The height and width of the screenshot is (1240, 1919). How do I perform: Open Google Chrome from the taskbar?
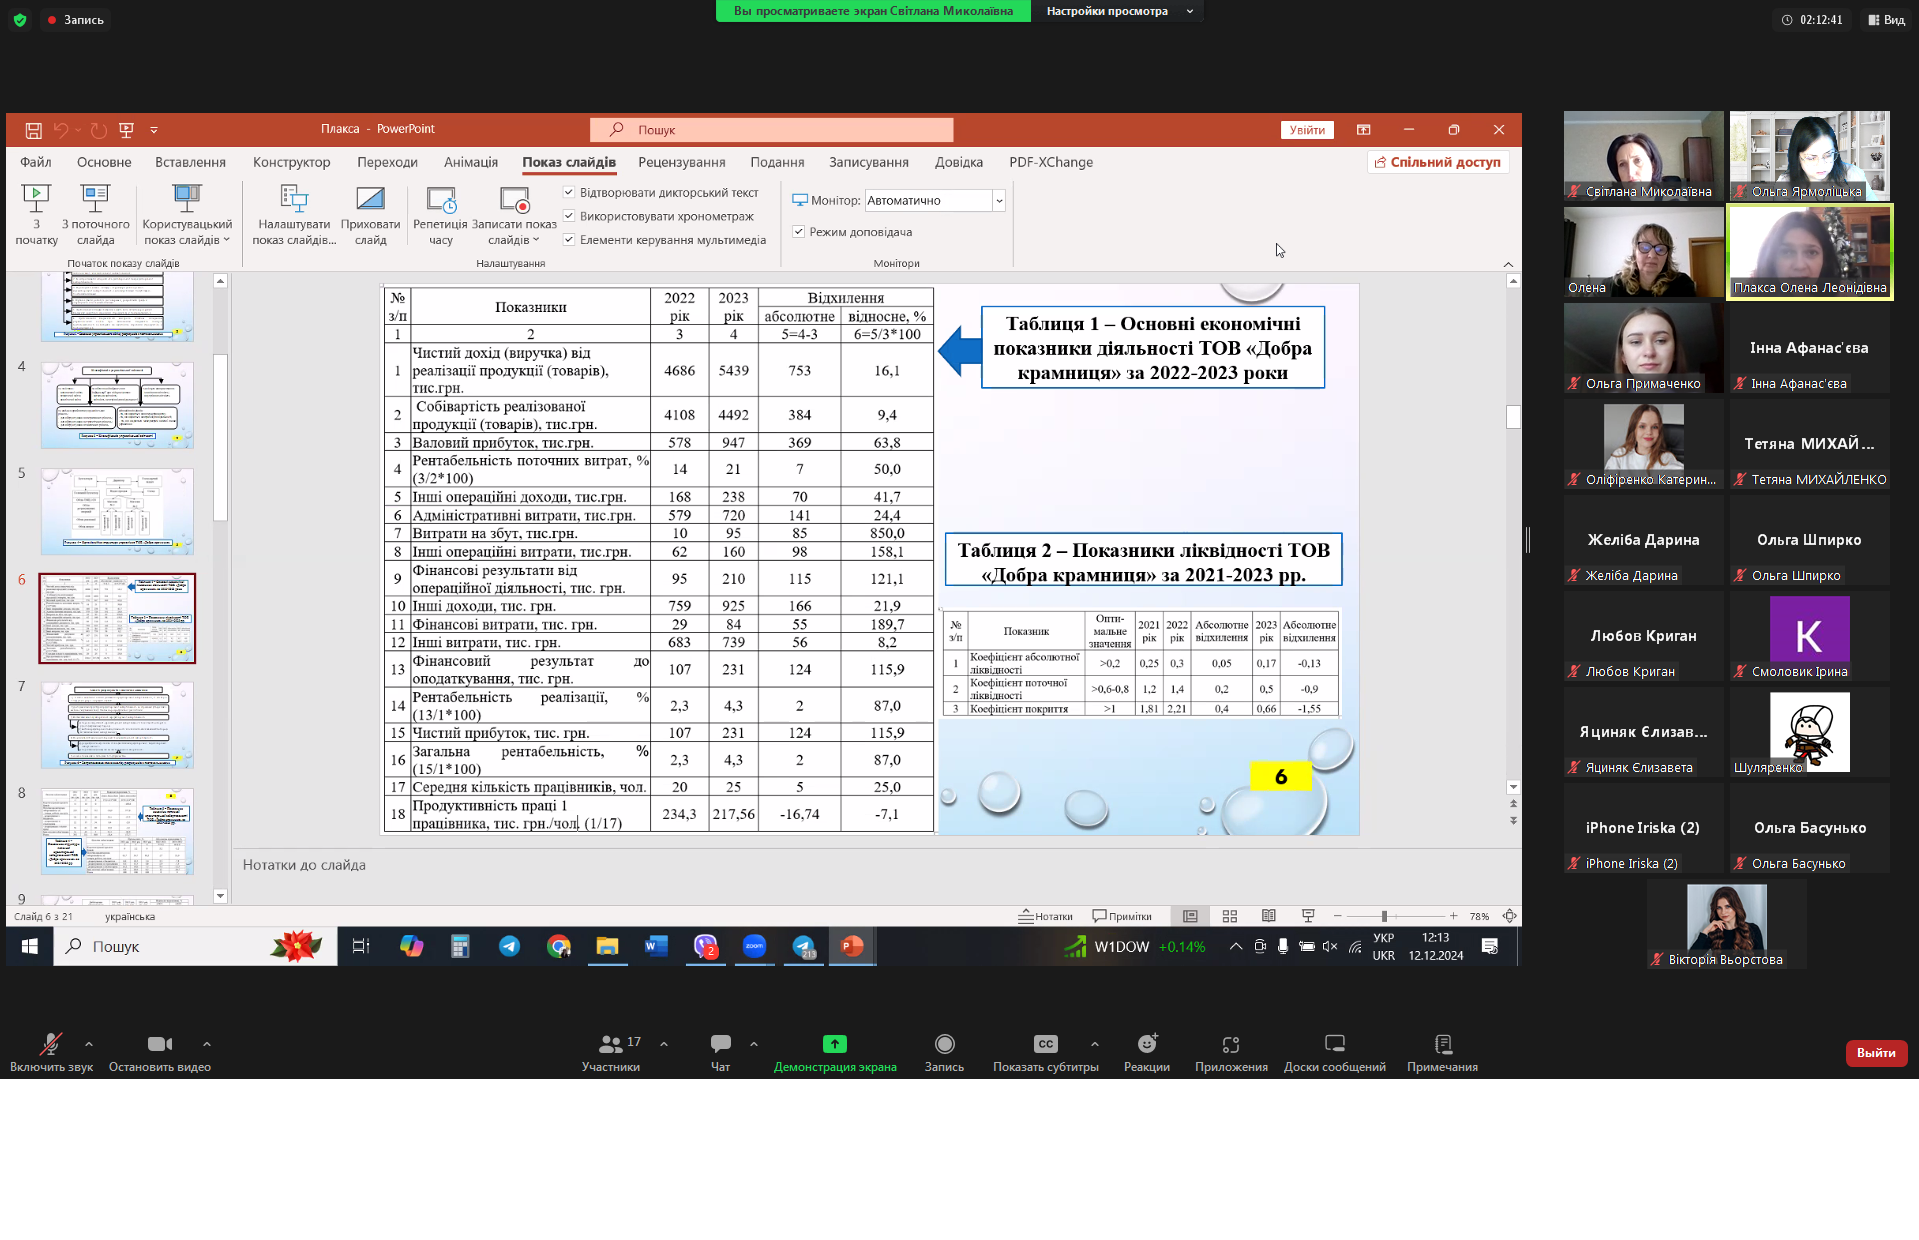coord(558,946)
